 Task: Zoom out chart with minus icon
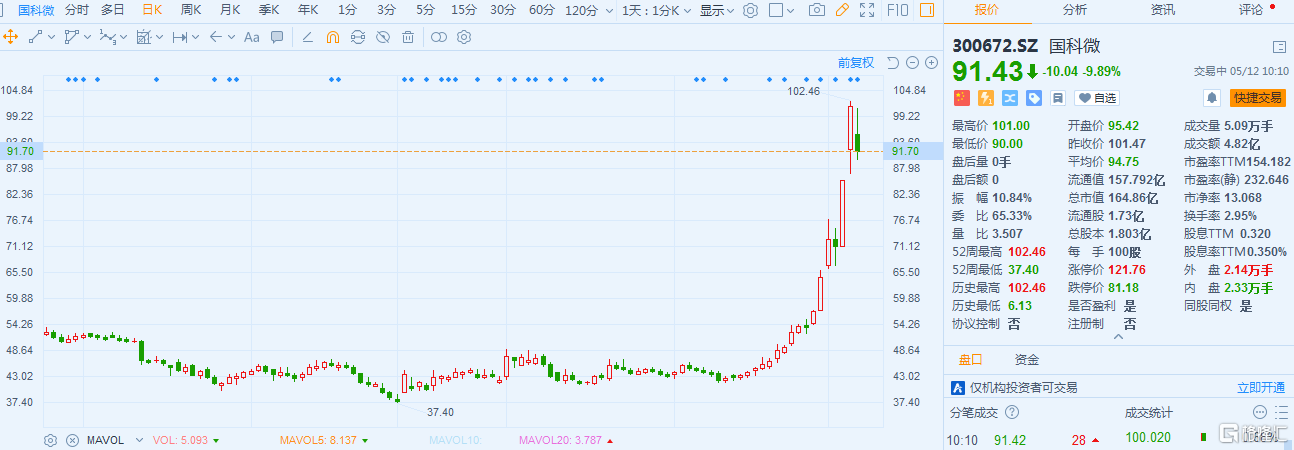pos(912,62)
